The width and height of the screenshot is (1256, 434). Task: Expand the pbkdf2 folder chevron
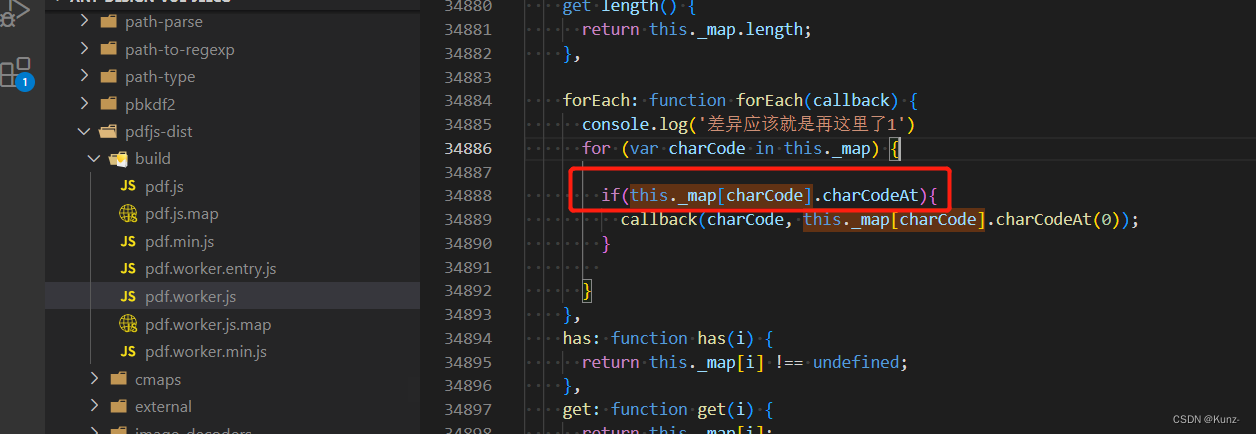[85, 103]
